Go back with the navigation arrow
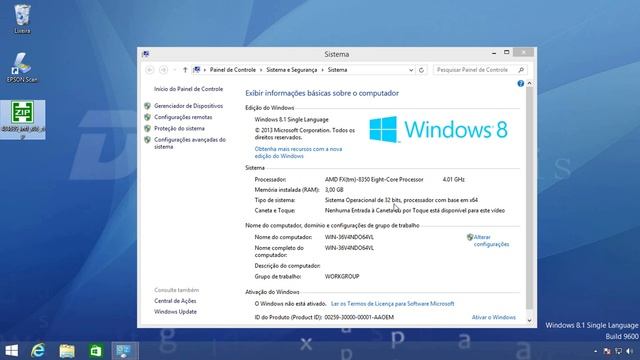 (149, 70)
